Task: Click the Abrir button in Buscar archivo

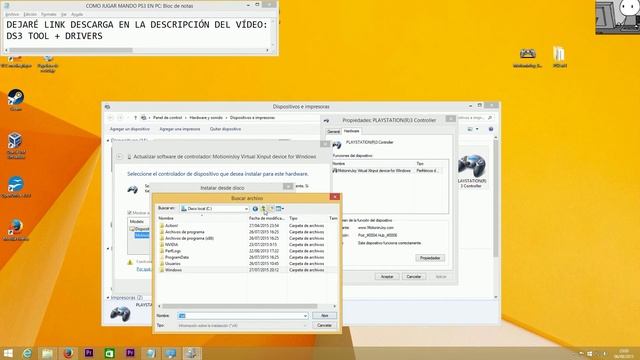Action: coord(324,316)
